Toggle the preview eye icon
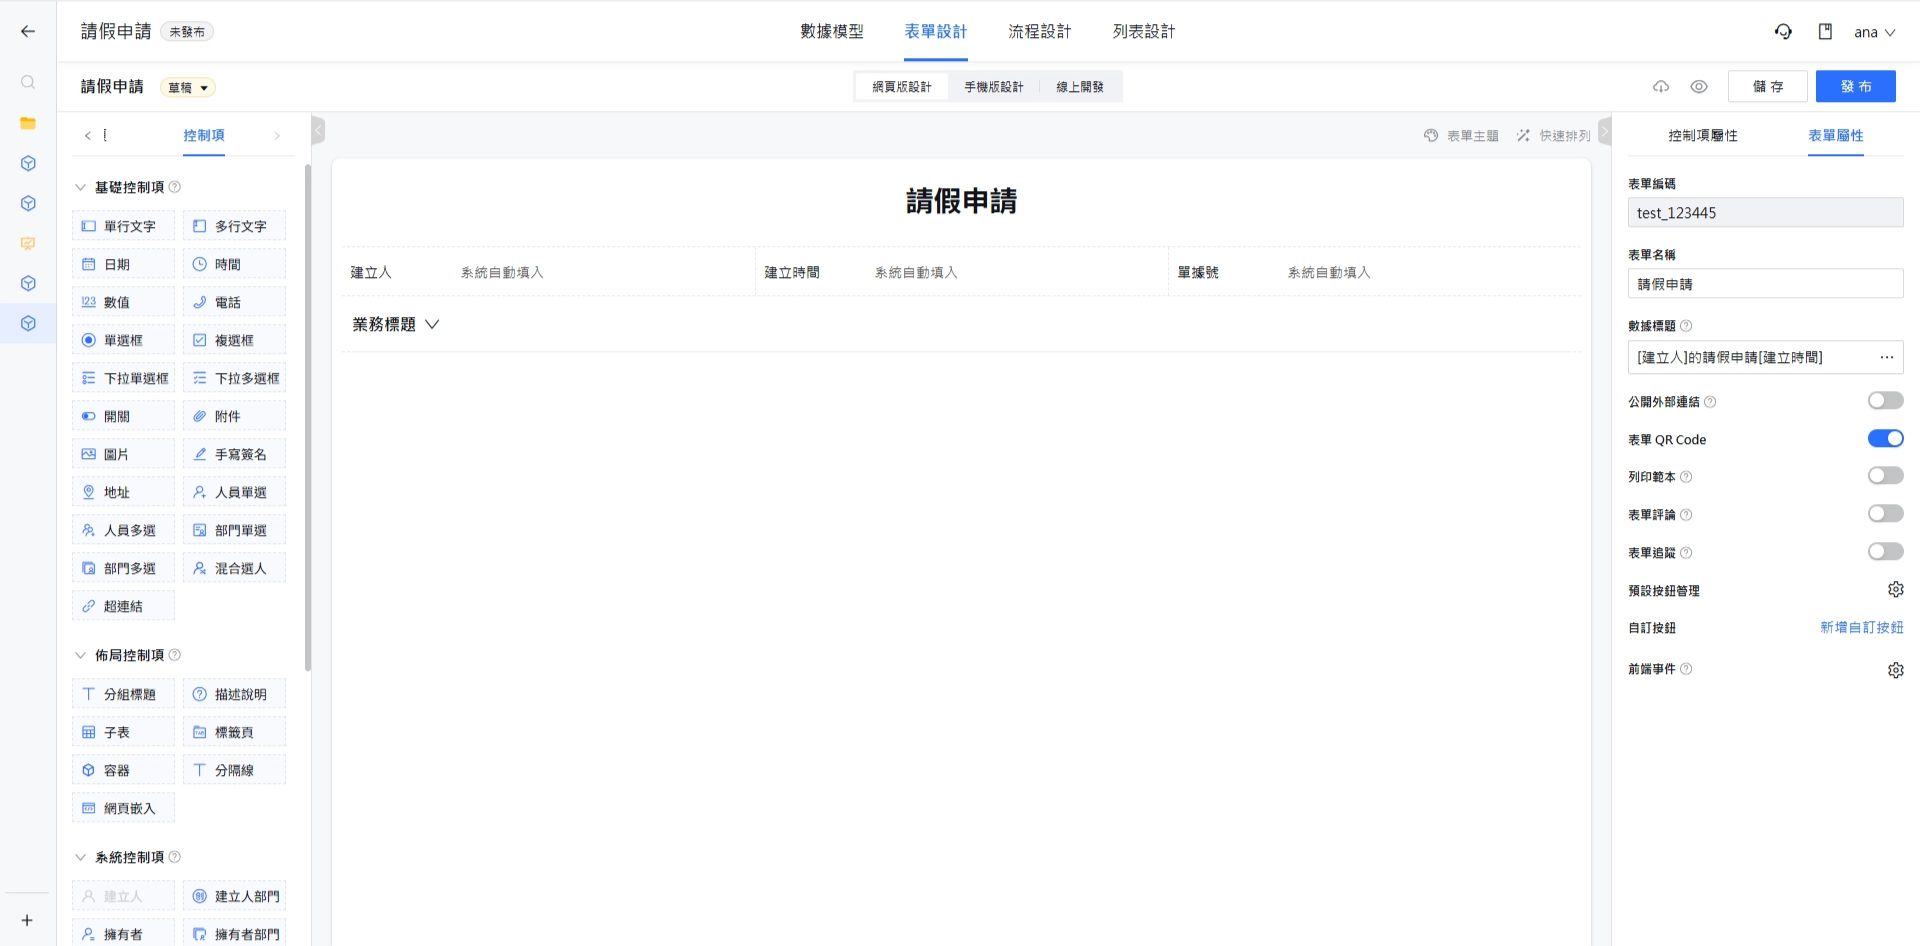 1699,87
